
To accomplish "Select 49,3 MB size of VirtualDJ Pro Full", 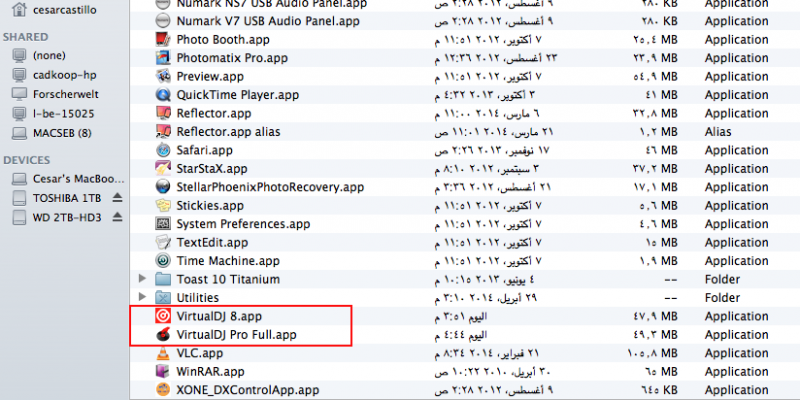I will coord(655,335).
